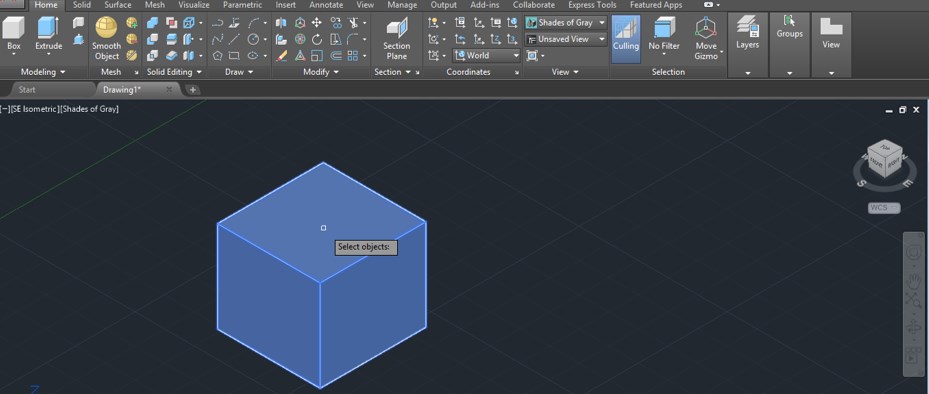Choose the Mirror tool in Modify

click(281, 23)
